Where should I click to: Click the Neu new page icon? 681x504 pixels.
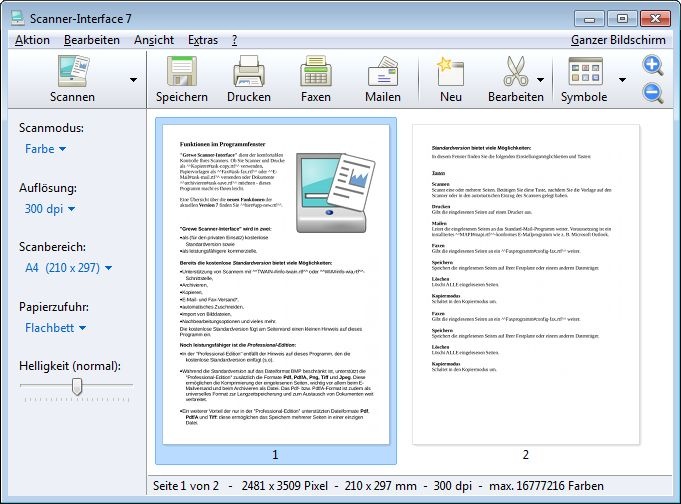point(450,70)
